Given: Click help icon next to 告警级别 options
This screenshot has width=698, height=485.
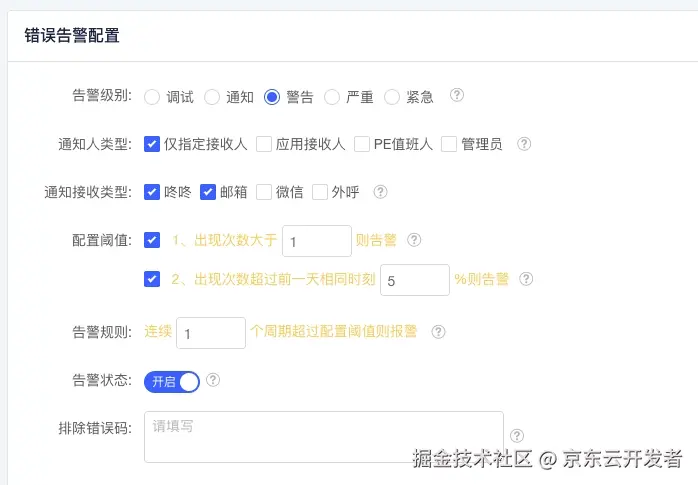Looking at the screenshot, I should pyautogui.click(x=457, y=96).
